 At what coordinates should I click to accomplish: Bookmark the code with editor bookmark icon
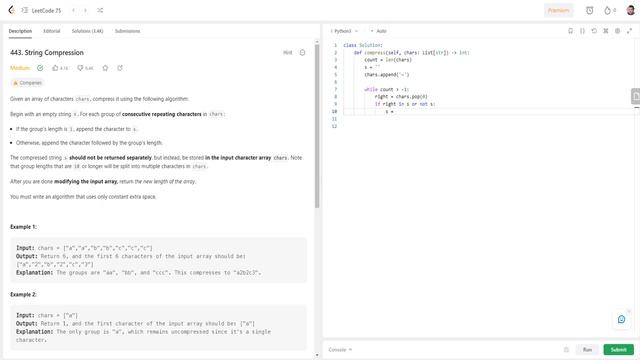click(570, 31)
